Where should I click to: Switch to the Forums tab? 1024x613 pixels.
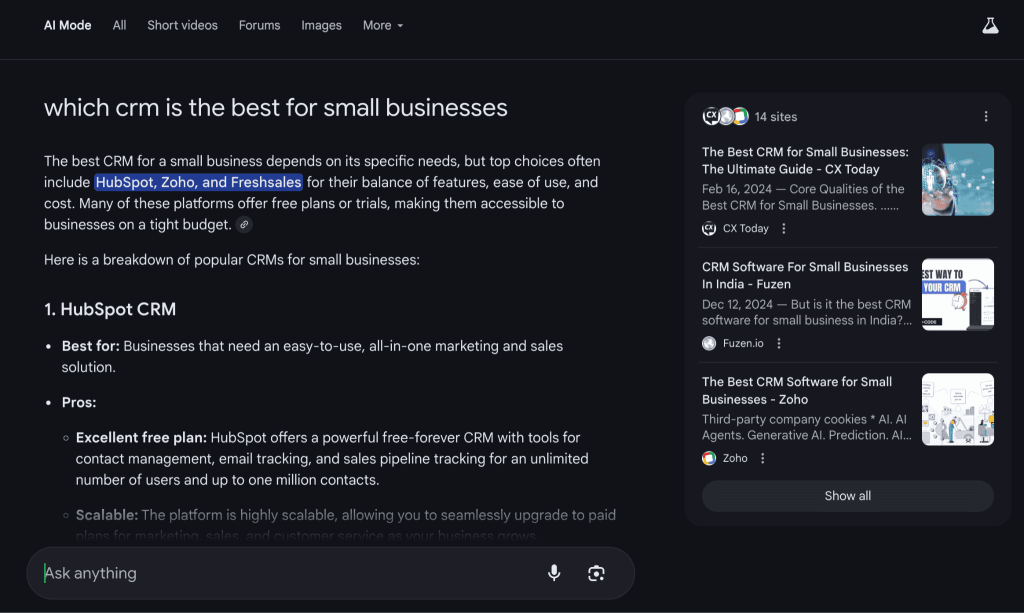tap(259, 25)
